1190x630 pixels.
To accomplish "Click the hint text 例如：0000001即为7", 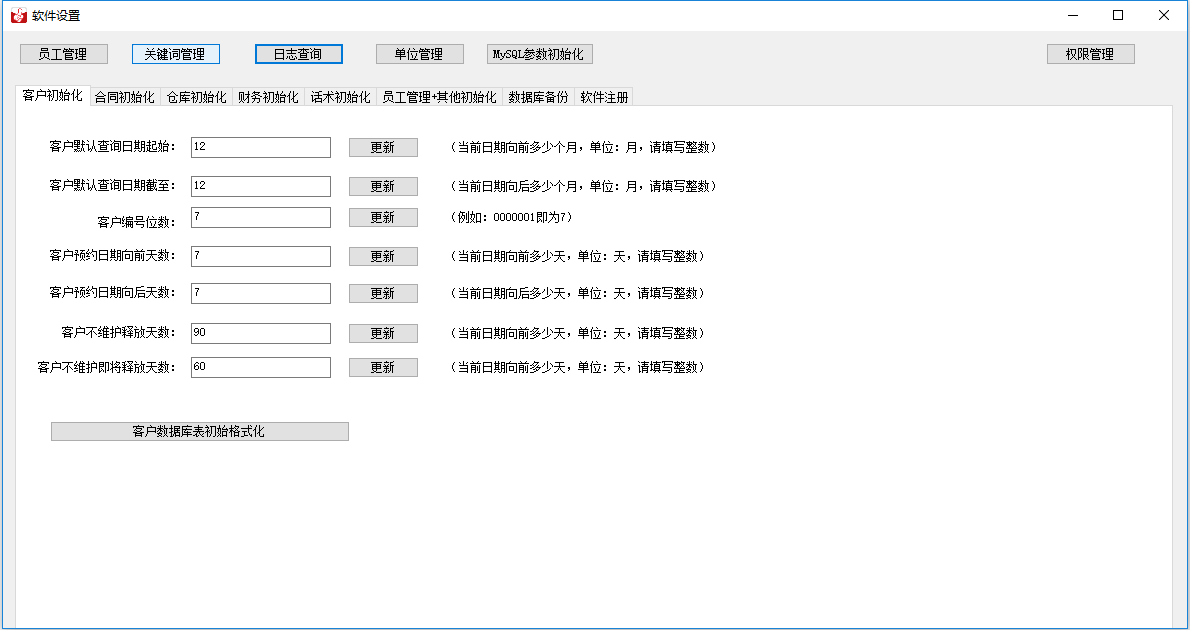I will [512, 217].
